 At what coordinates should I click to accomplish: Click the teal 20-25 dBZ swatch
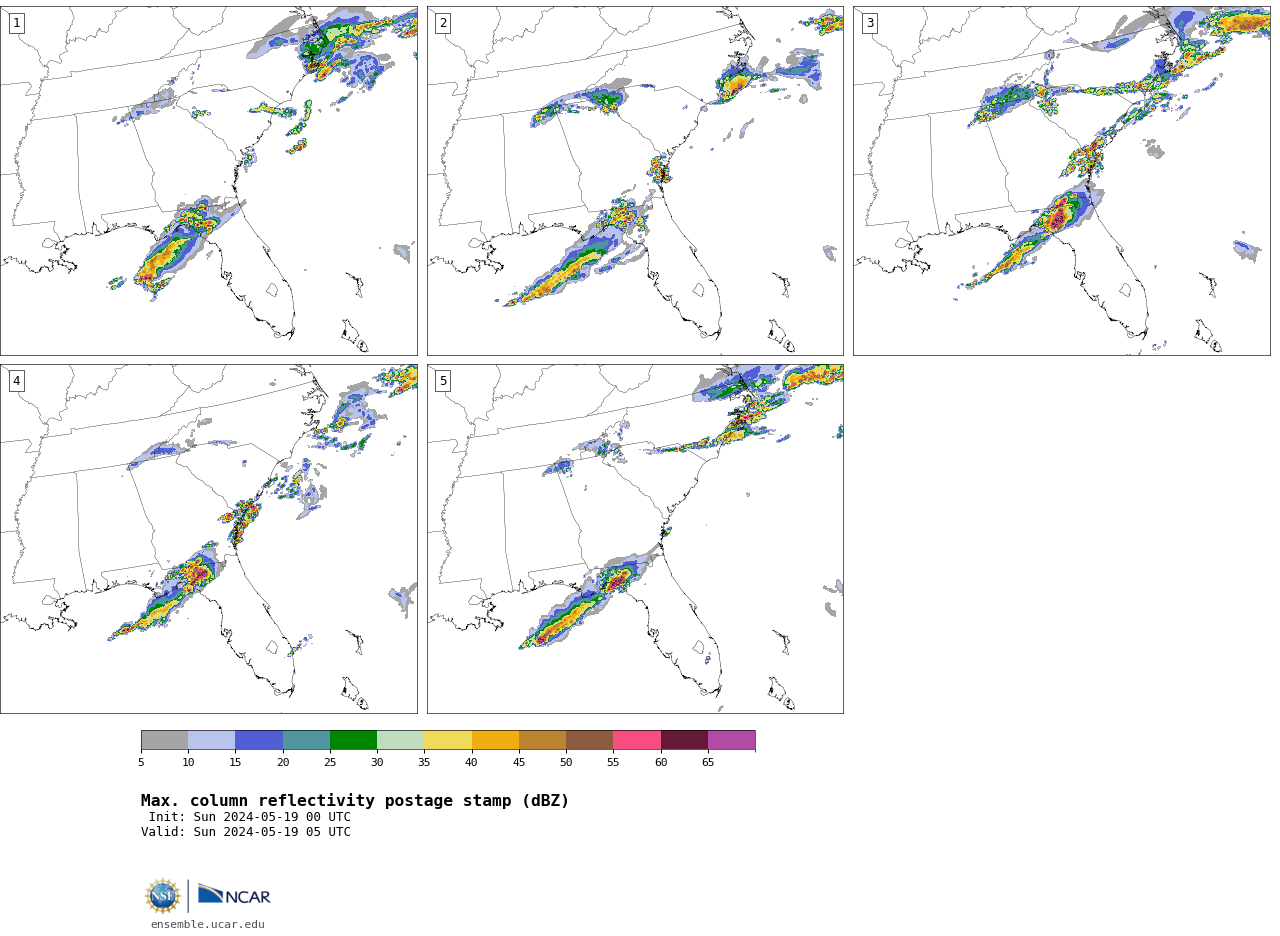pos(306,740)
